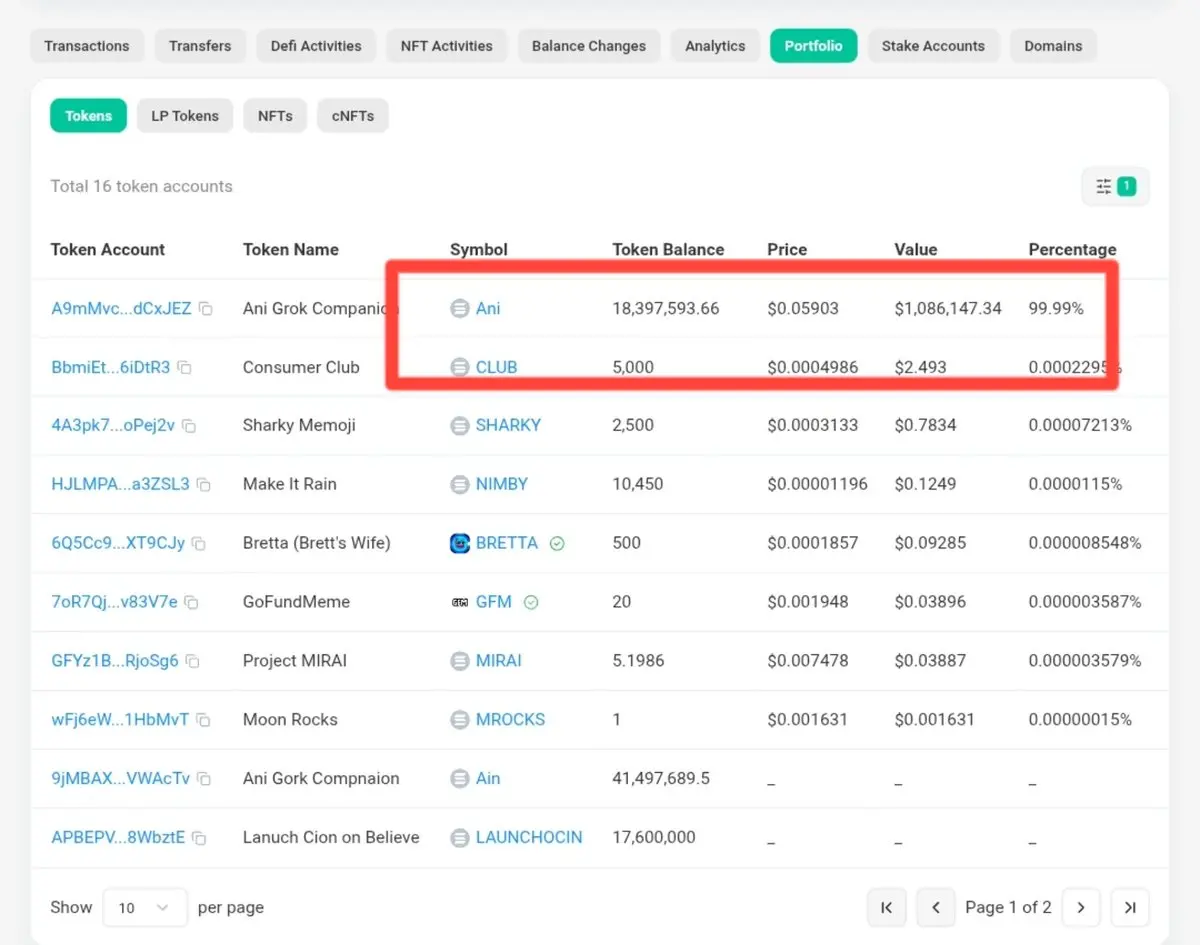This screenshot has height=945, width=1200.
Task: Copy the A9mMvc...dCxJEZ token account address
Action: 205,309
